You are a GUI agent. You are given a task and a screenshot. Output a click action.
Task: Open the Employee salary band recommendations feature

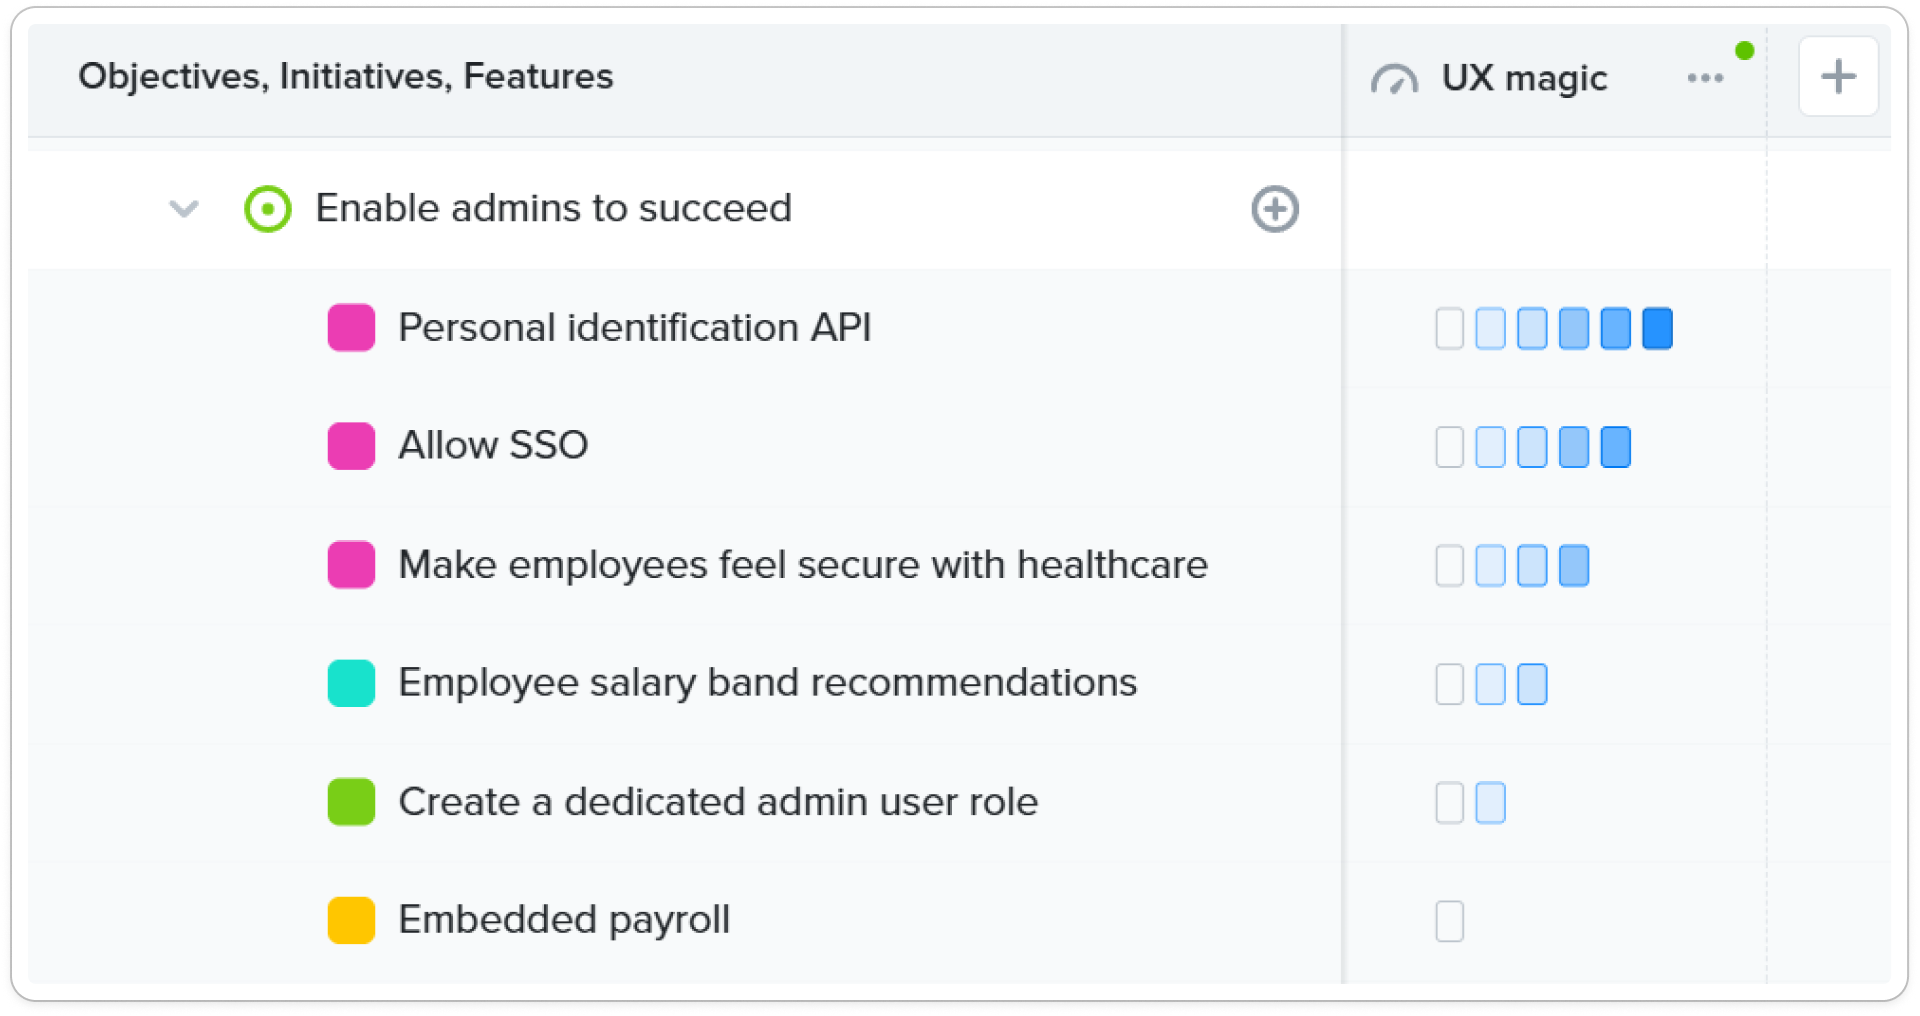click(x=768, y=683)
